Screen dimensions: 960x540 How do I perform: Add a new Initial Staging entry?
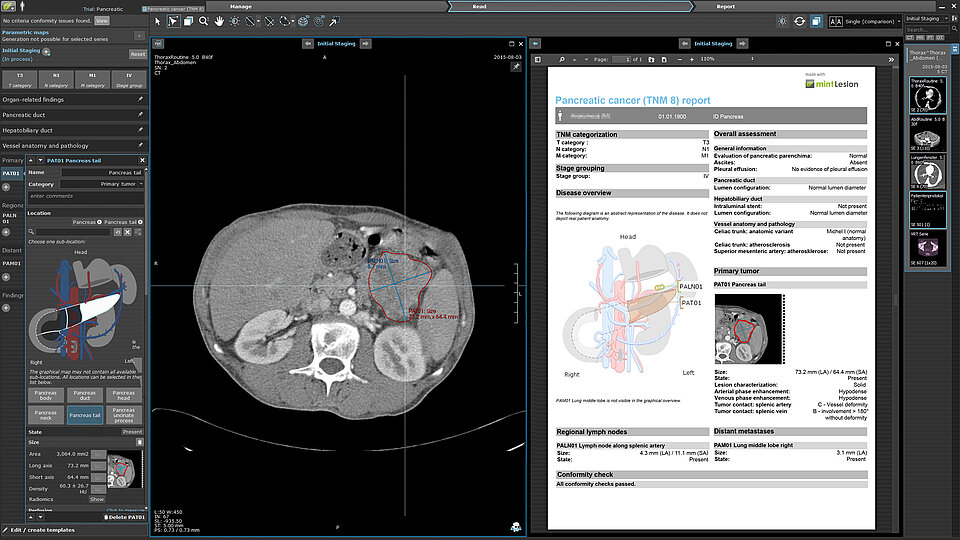tap(47, 50)
